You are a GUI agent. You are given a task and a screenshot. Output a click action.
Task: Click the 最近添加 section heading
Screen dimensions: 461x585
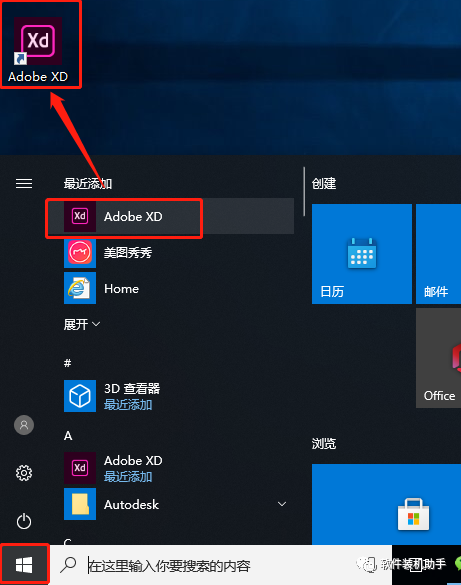coord(88,184)
